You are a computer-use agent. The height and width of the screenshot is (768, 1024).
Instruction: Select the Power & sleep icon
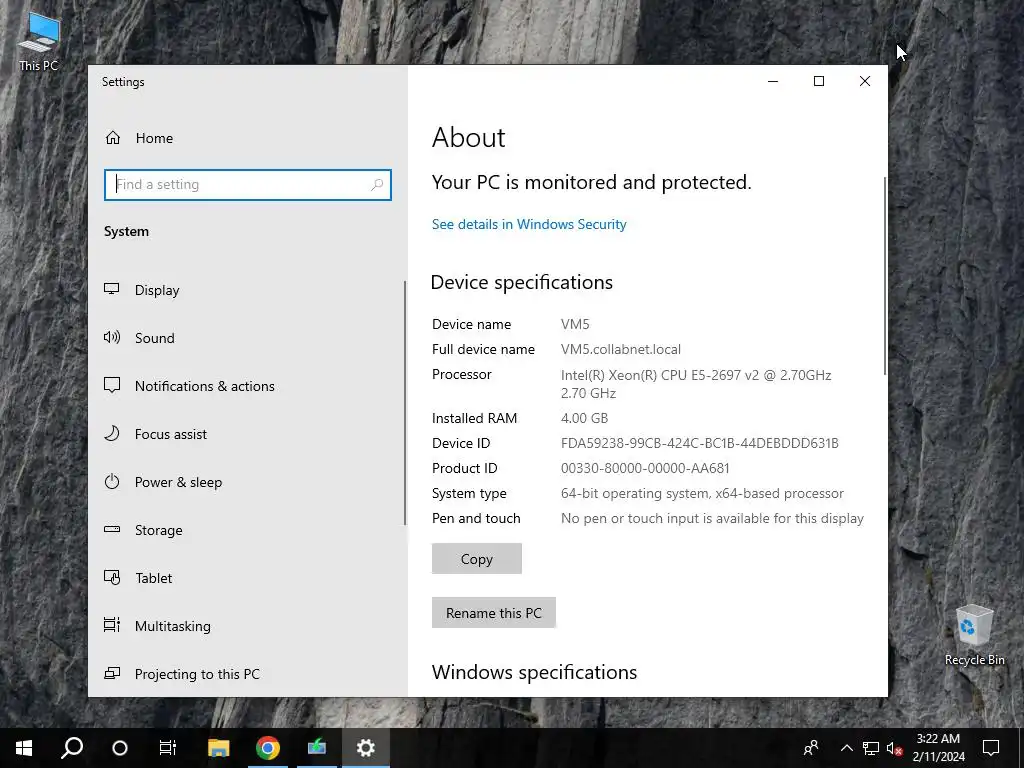click(x=112, y=482)
